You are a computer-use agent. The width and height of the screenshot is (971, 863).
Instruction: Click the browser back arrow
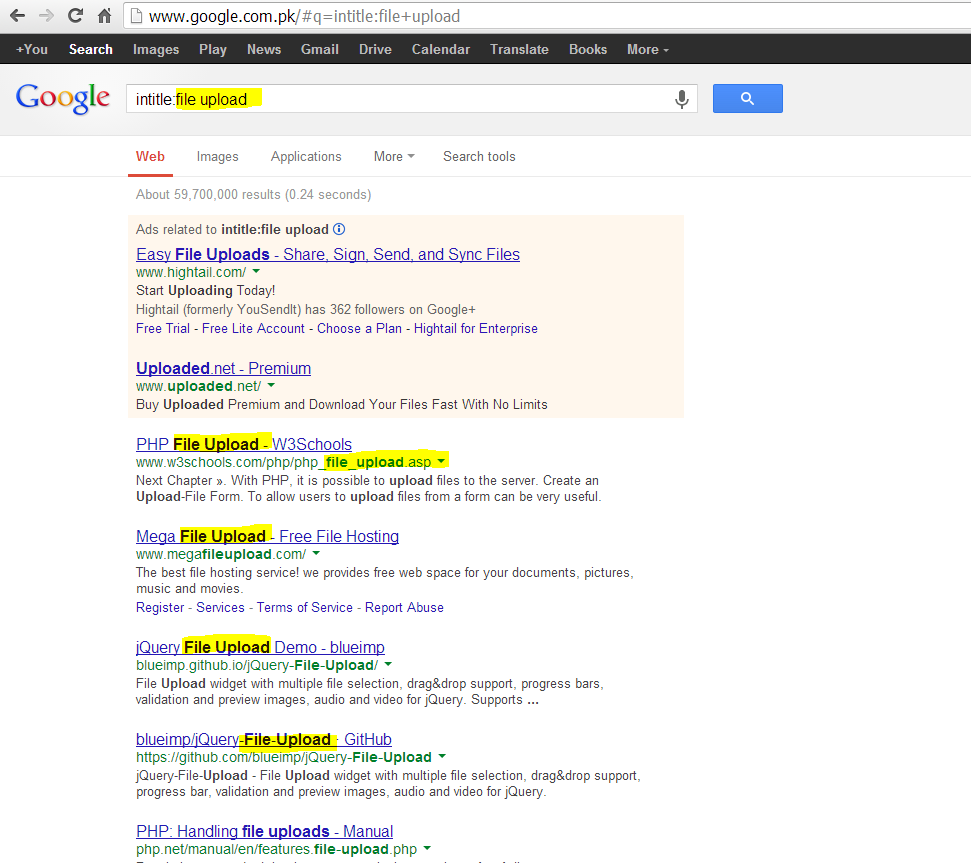pyautogui.click(x=17, y=15)
